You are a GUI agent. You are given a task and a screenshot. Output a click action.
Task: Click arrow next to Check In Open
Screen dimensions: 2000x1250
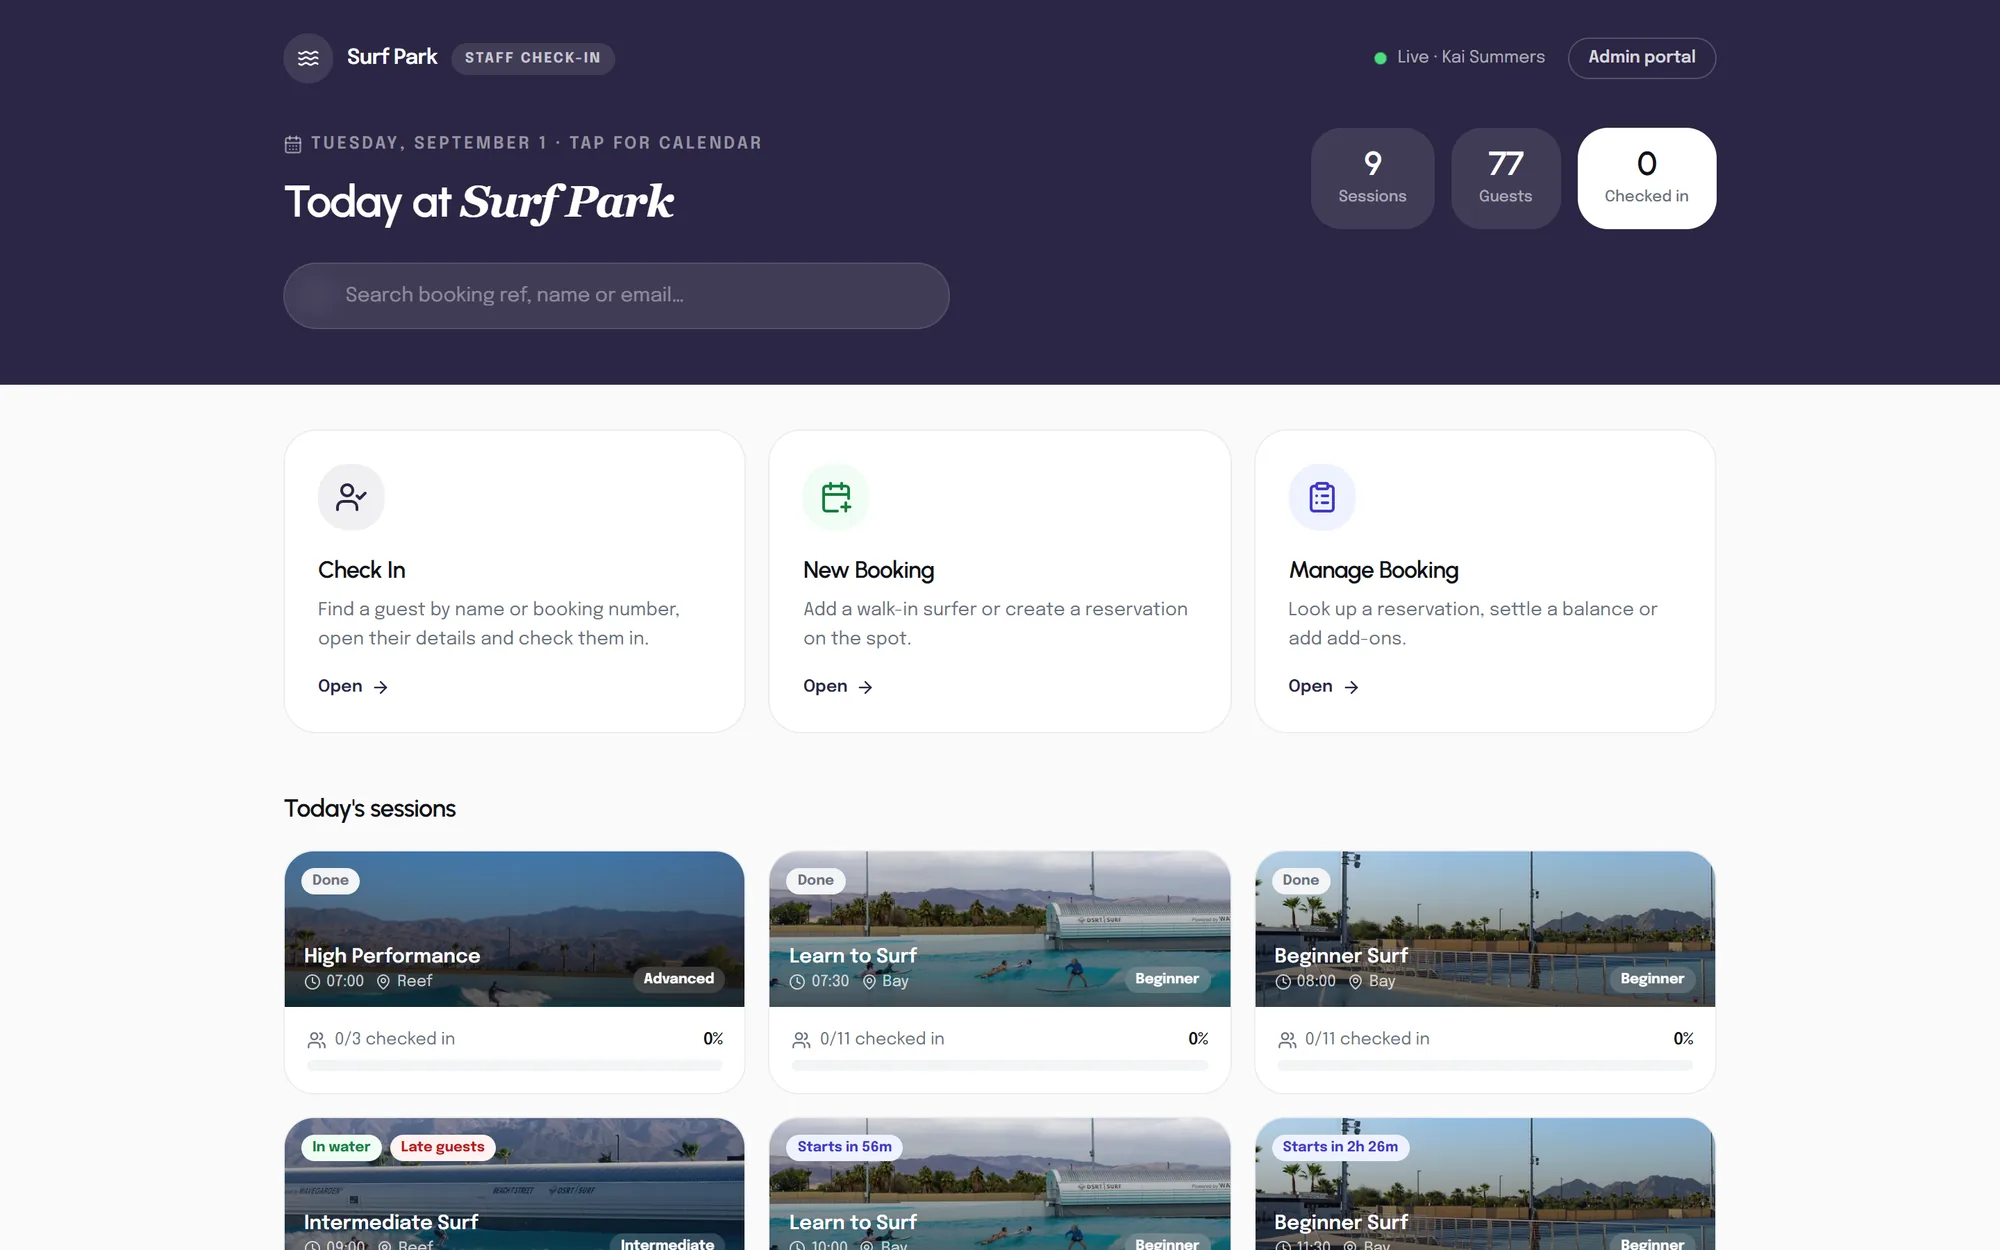tap(381, 687)
